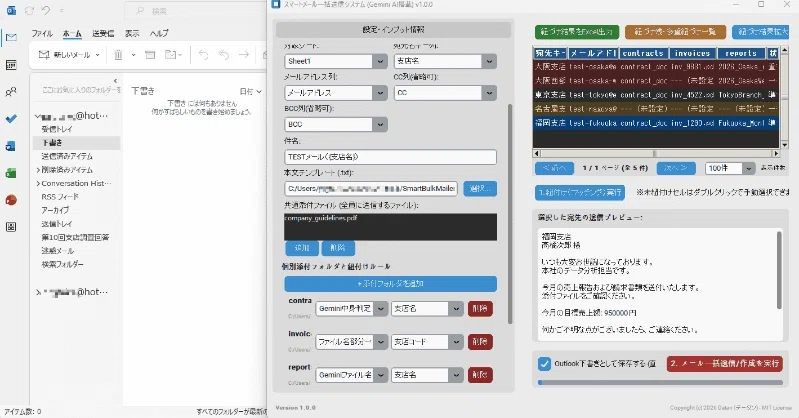Click the undo arrow in Outlook title bar

[46, 10]
